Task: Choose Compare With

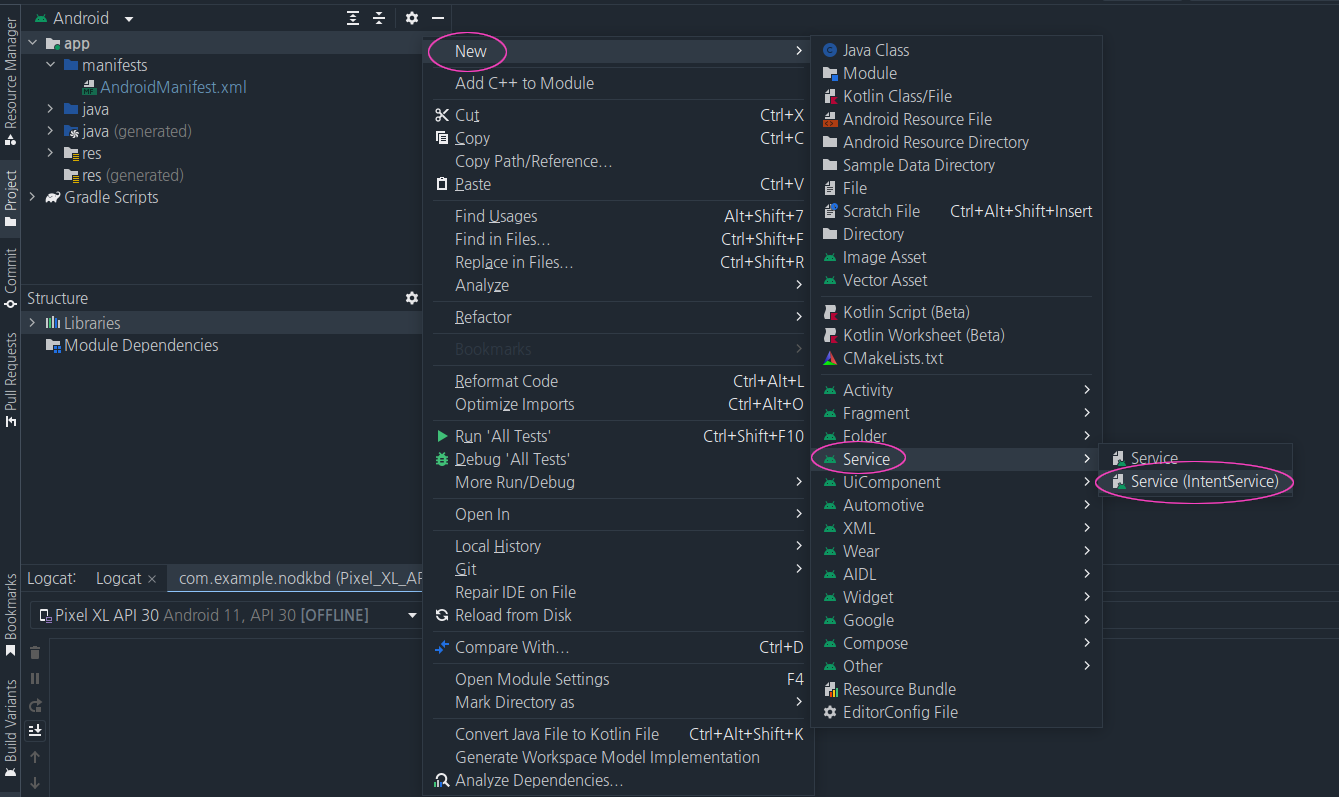Action: 618,647
